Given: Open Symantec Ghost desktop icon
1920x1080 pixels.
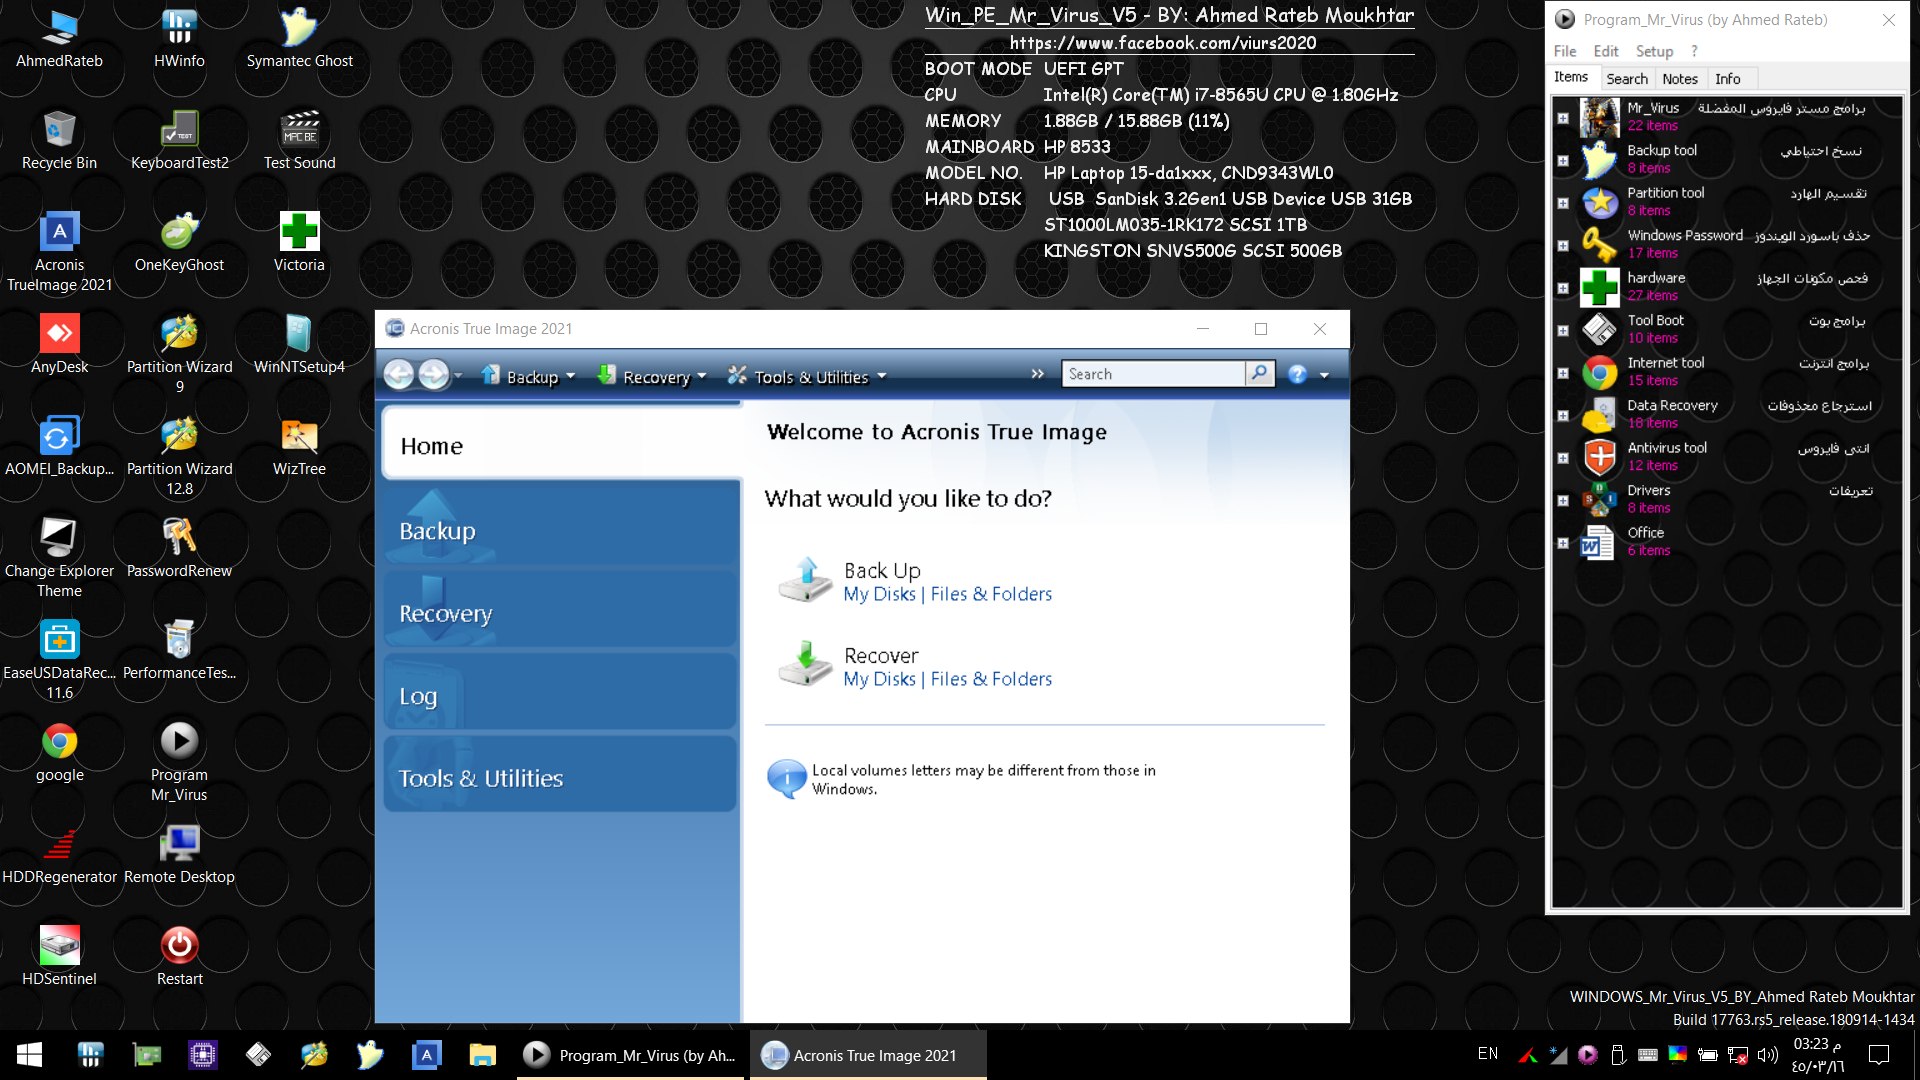Looking at the screenshot, I should (299, 40).
